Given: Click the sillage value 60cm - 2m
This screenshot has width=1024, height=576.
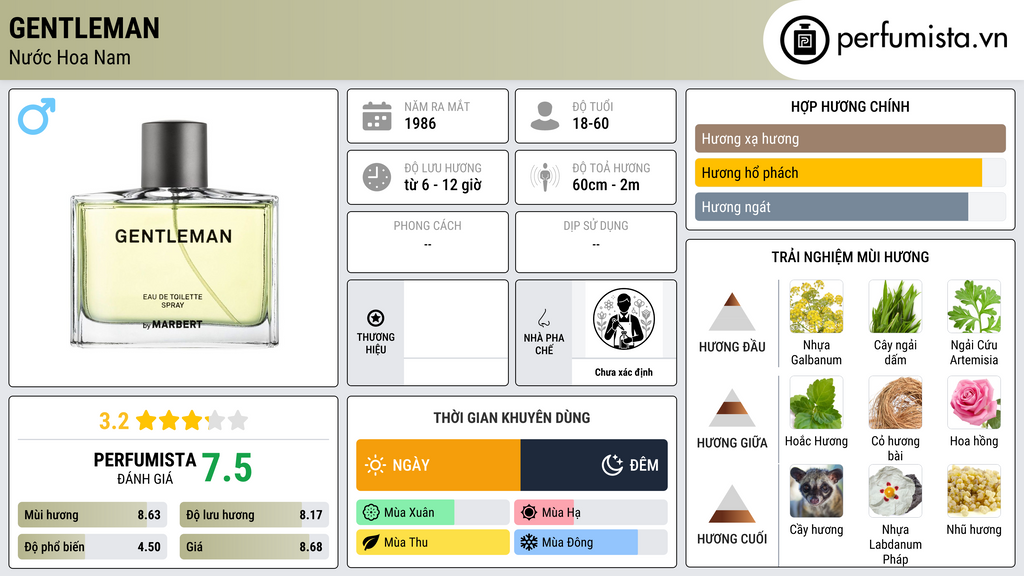Looking at the screenshot, I should click(606, 185).
